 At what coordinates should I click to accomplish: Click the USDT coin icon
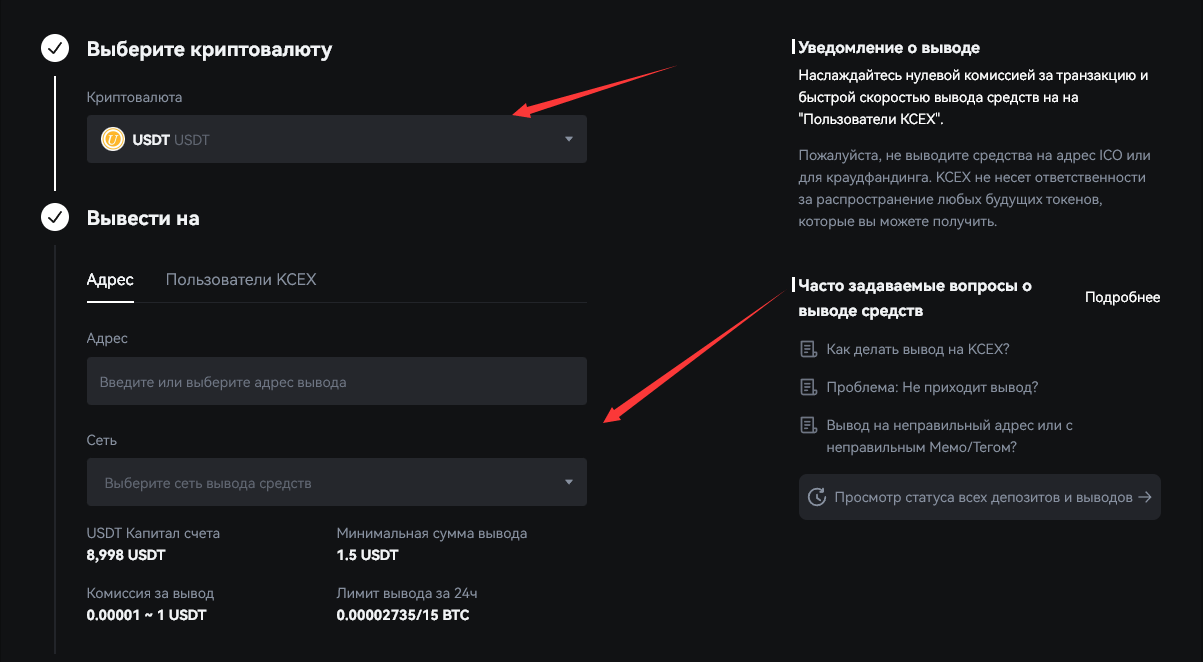point(112,139)
